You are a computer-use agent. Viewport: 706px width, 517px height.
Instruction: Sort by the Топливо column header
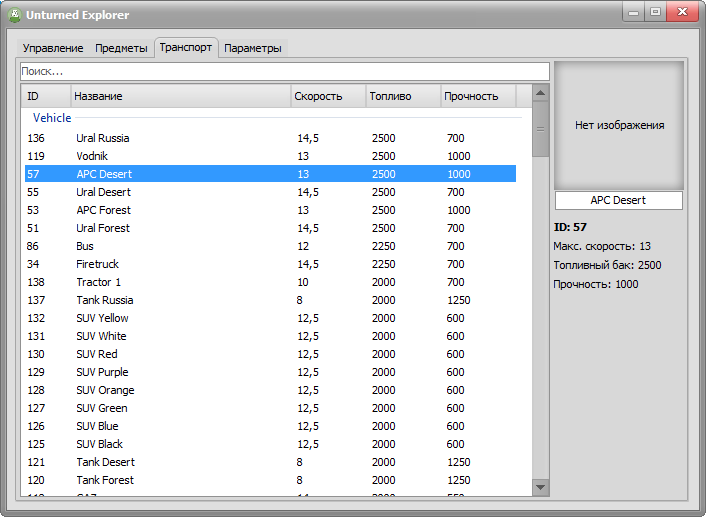(402, 96)
